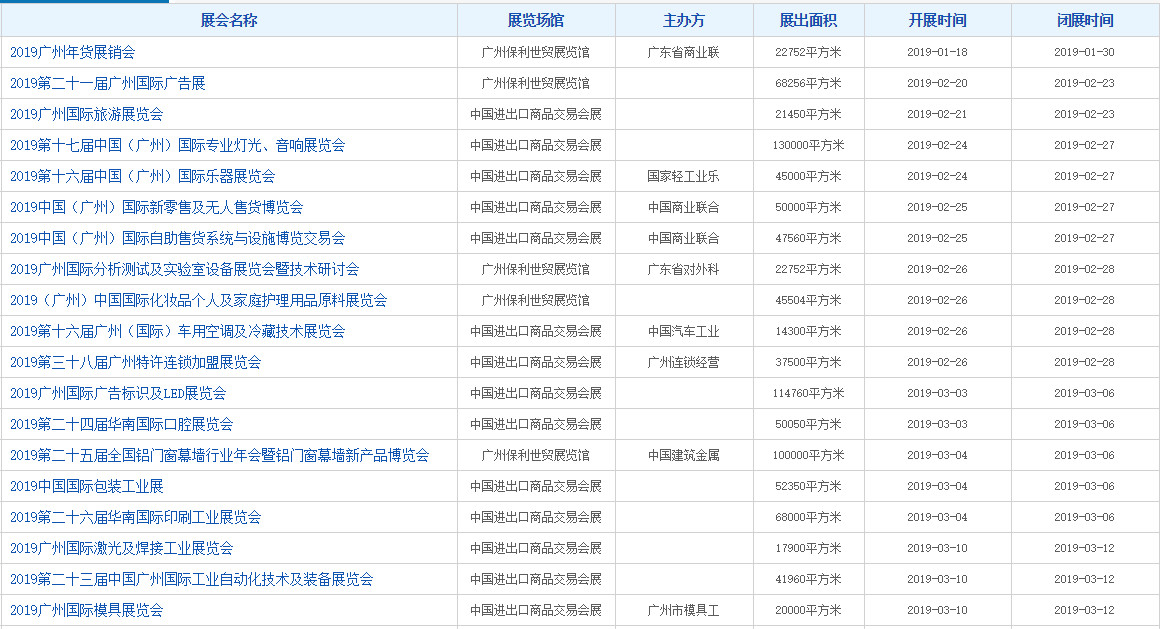Screen dimensions: 1163x629
Task: Select area cell 20000平方米
Action: 808,610
